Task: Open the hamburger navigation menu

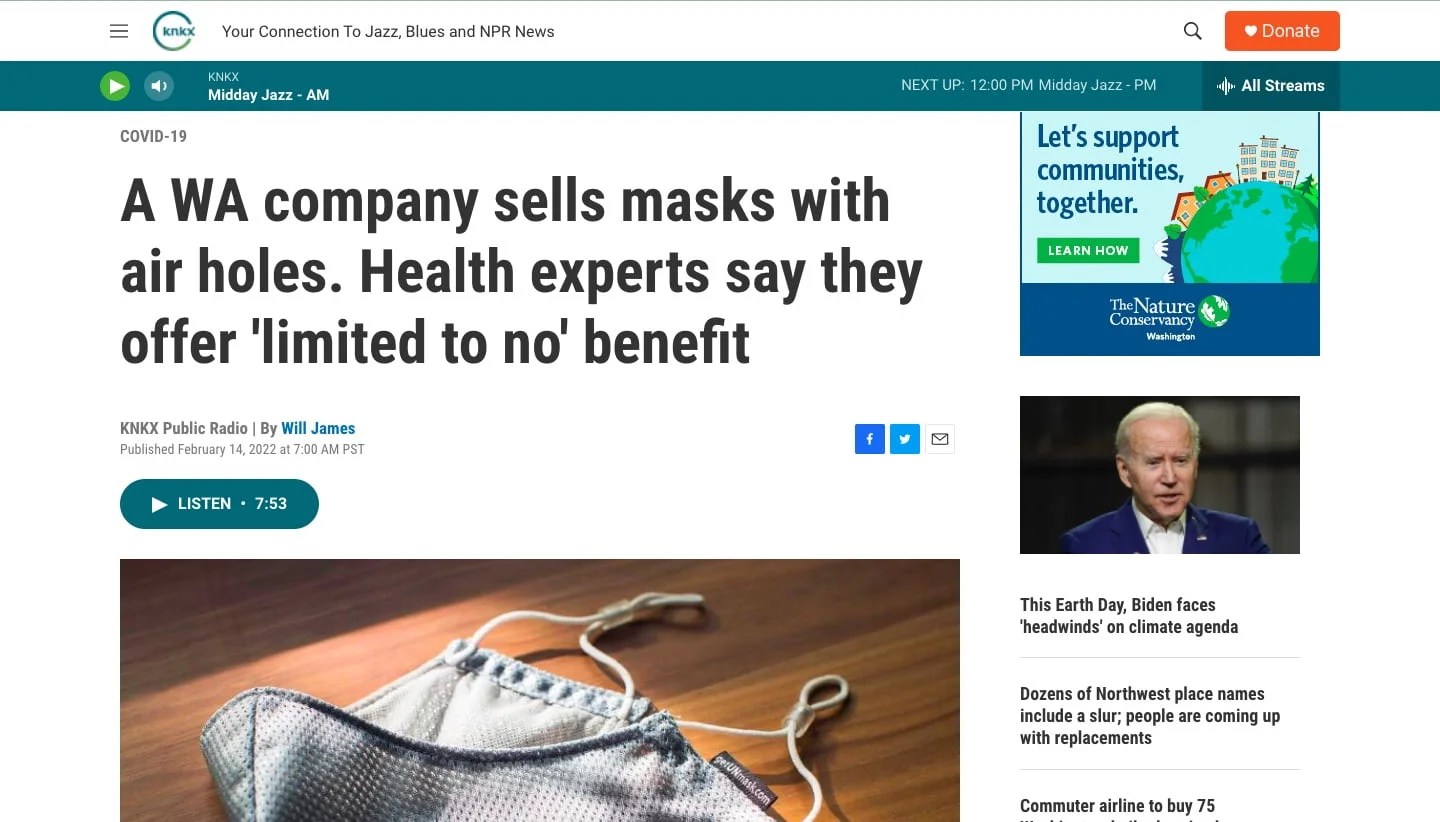Action: pyautogui.click(x=119, y=31)
